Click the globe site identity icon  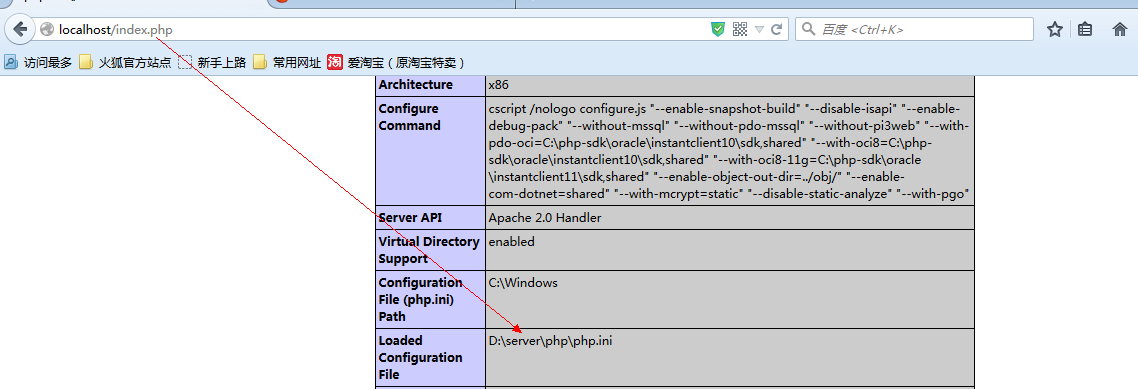[47, 30]
